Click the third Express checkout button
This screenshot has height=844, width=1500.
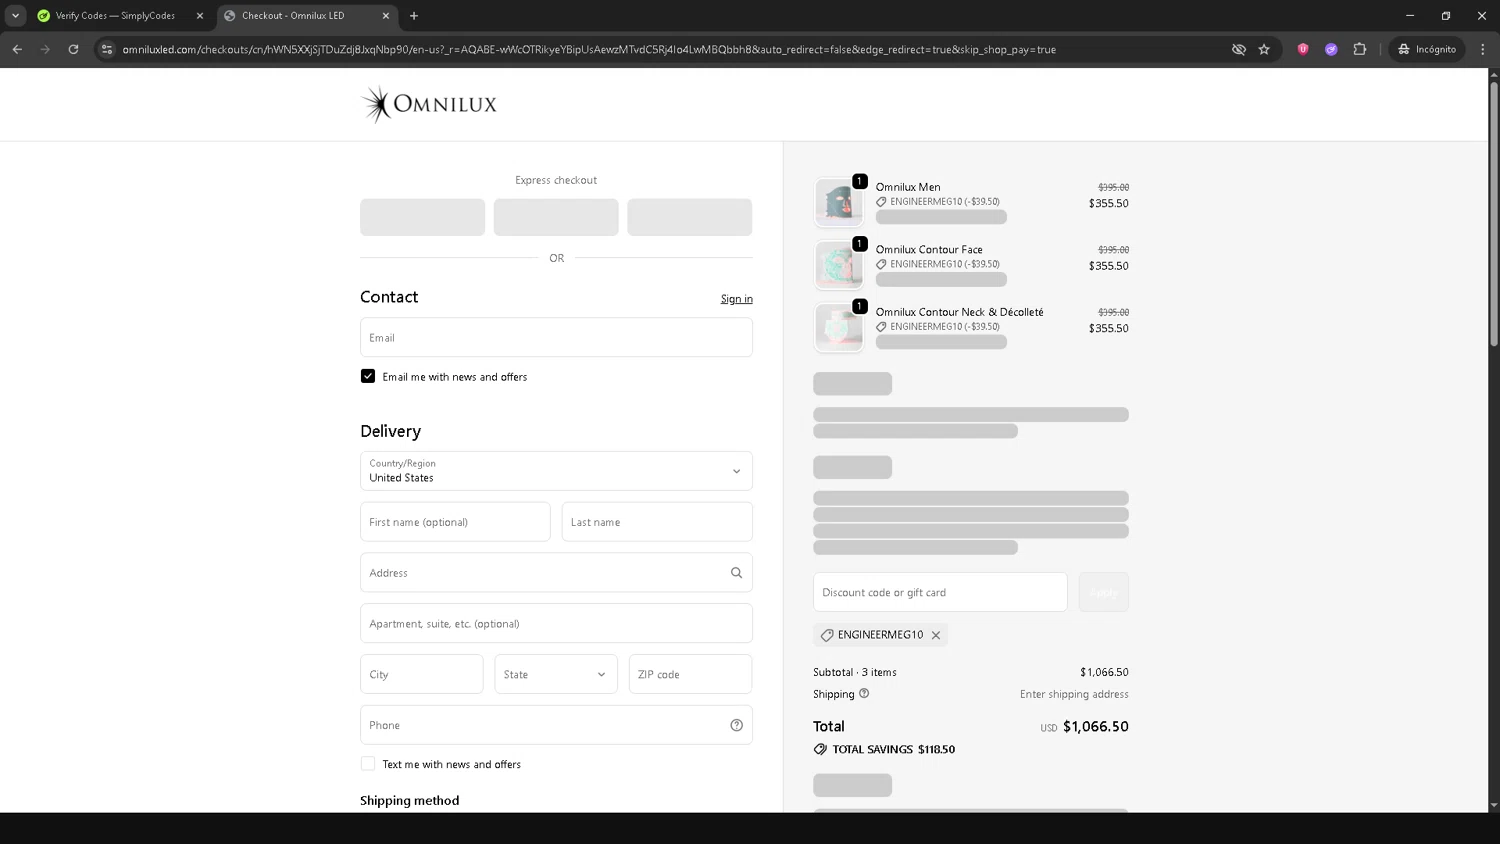coord(690,217)
